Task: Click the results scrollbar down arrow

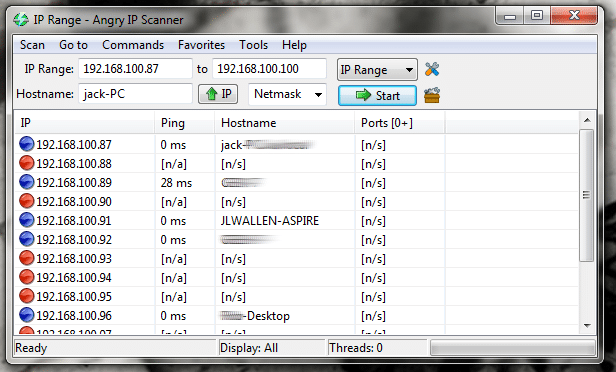Action: [587, 326]
